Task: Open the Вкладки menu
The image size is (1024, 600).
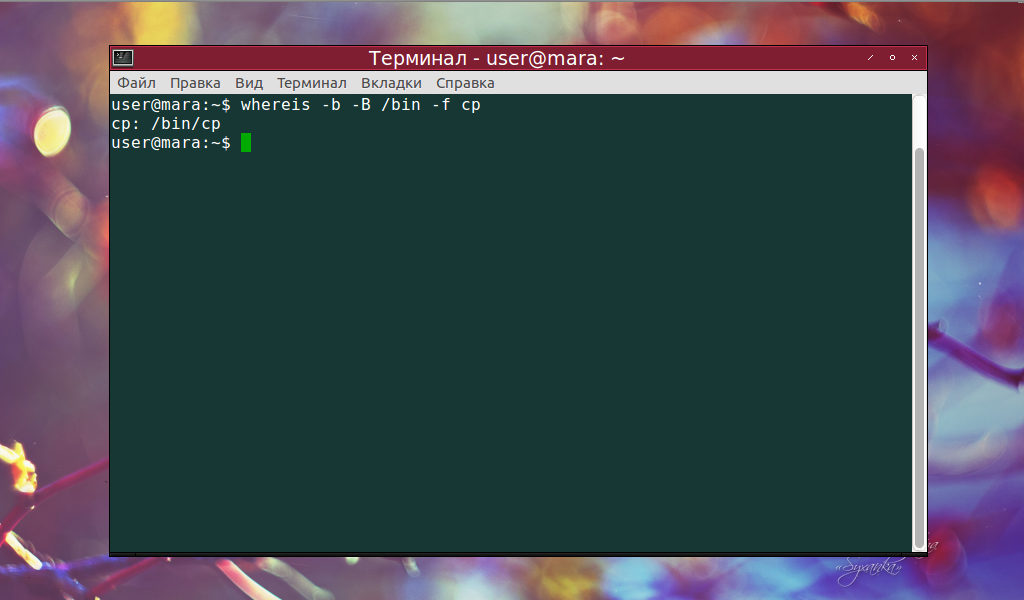Action: (x=391, y=83)
